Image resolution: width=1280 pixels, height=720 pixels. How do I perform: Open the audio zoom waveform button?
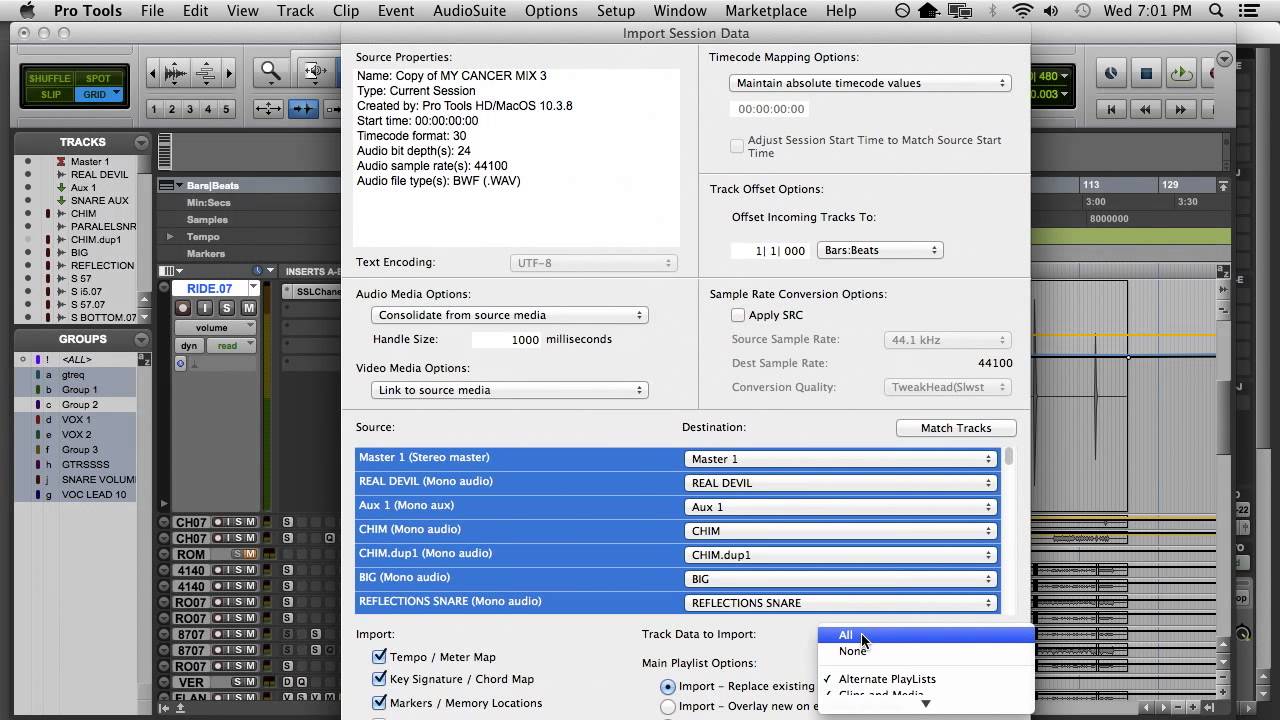tap(175, 73)
